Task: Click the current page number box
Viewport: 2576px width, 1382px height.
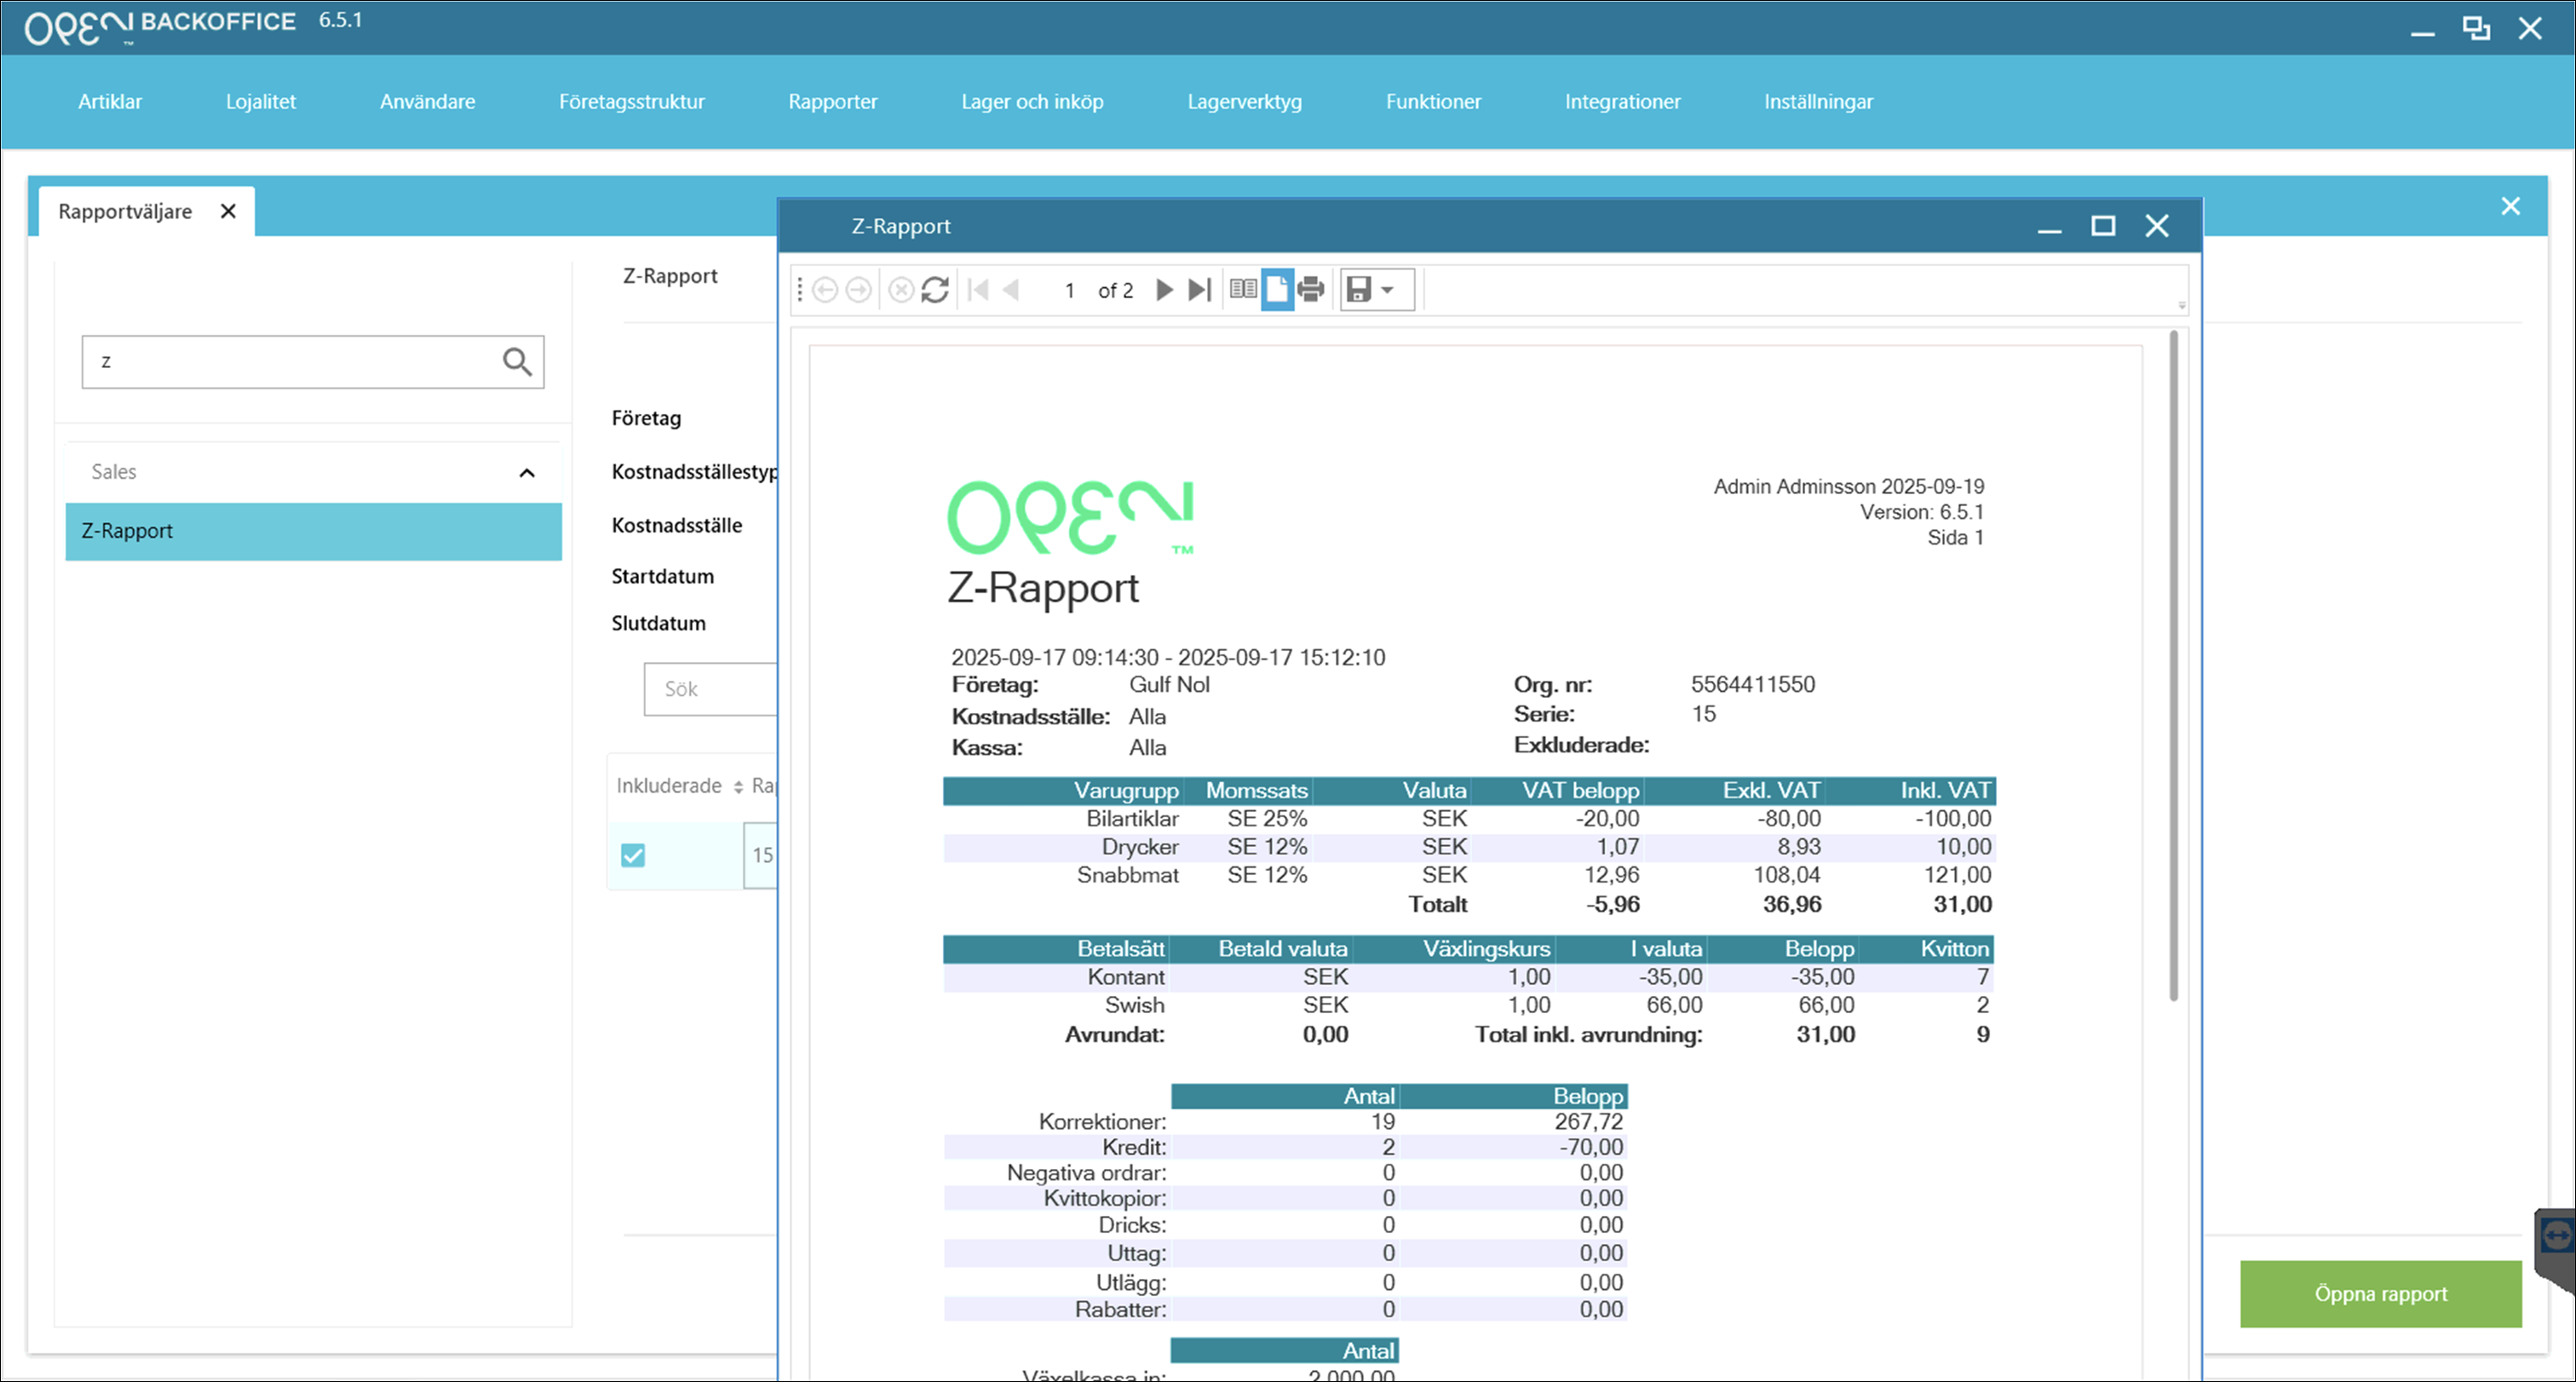Action: pos(1069,290)
